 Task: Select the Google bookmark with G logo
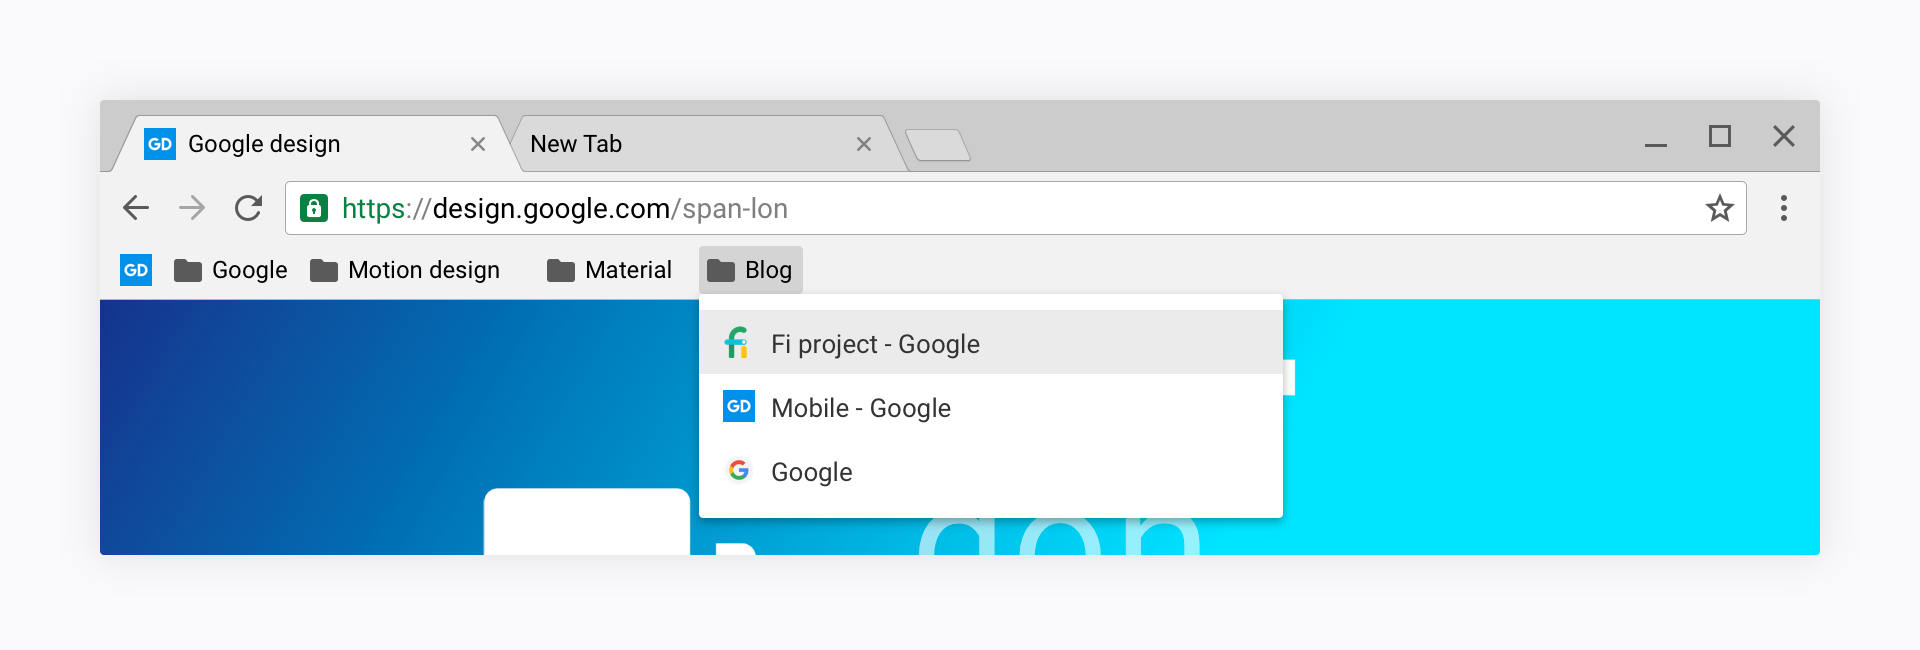(x=811, y=472)
